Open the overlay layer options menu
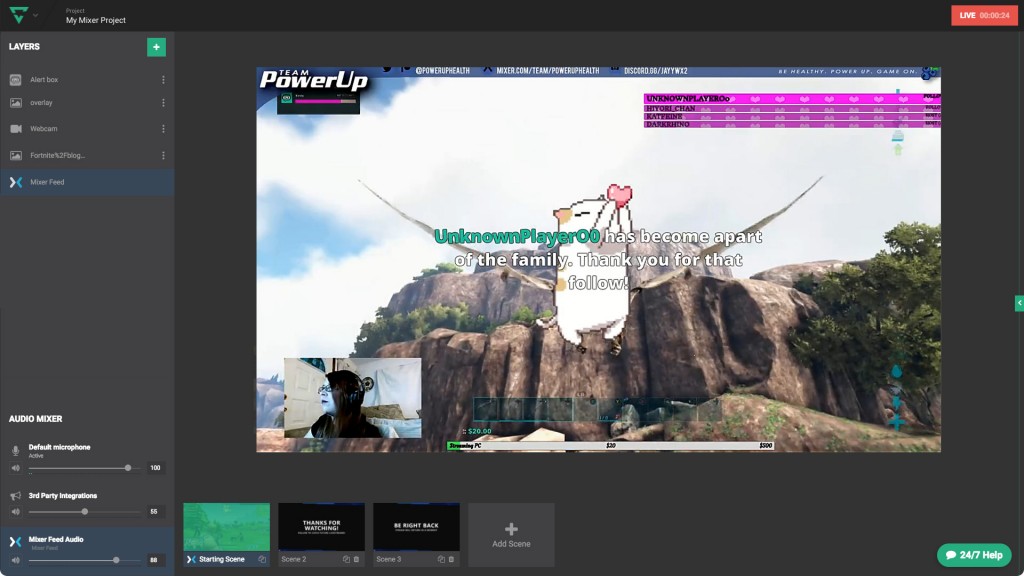Screen dimensions: 1024x576 pyautogui.click(x=163, y=103)
